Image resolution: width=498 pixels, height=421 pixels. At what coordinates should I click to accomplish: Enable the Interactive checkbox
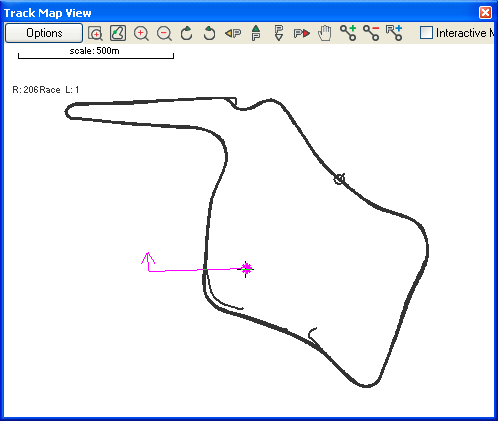(x=426, y=33)
